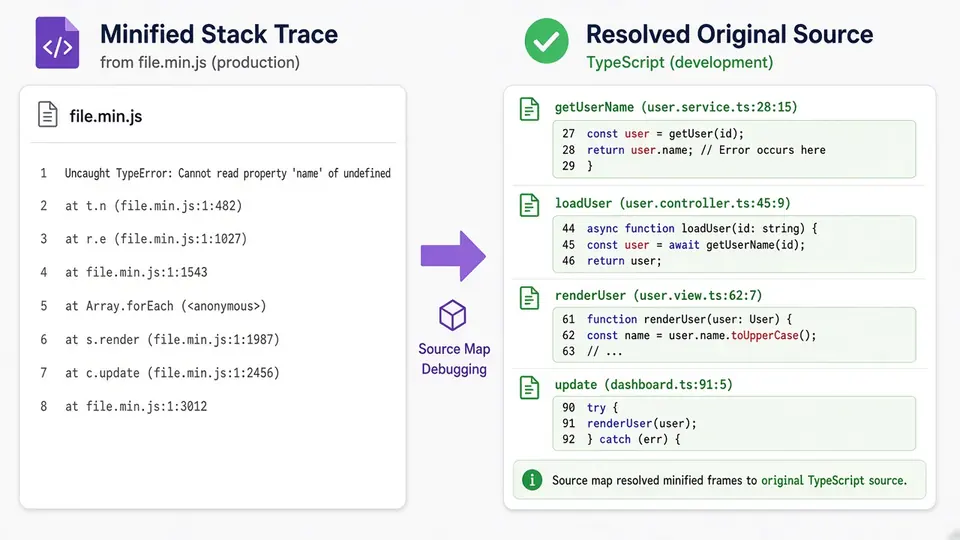Select 'at file.min.js:1:1543' frame
This screenshot has height=540, width=960.
(136, 272)
